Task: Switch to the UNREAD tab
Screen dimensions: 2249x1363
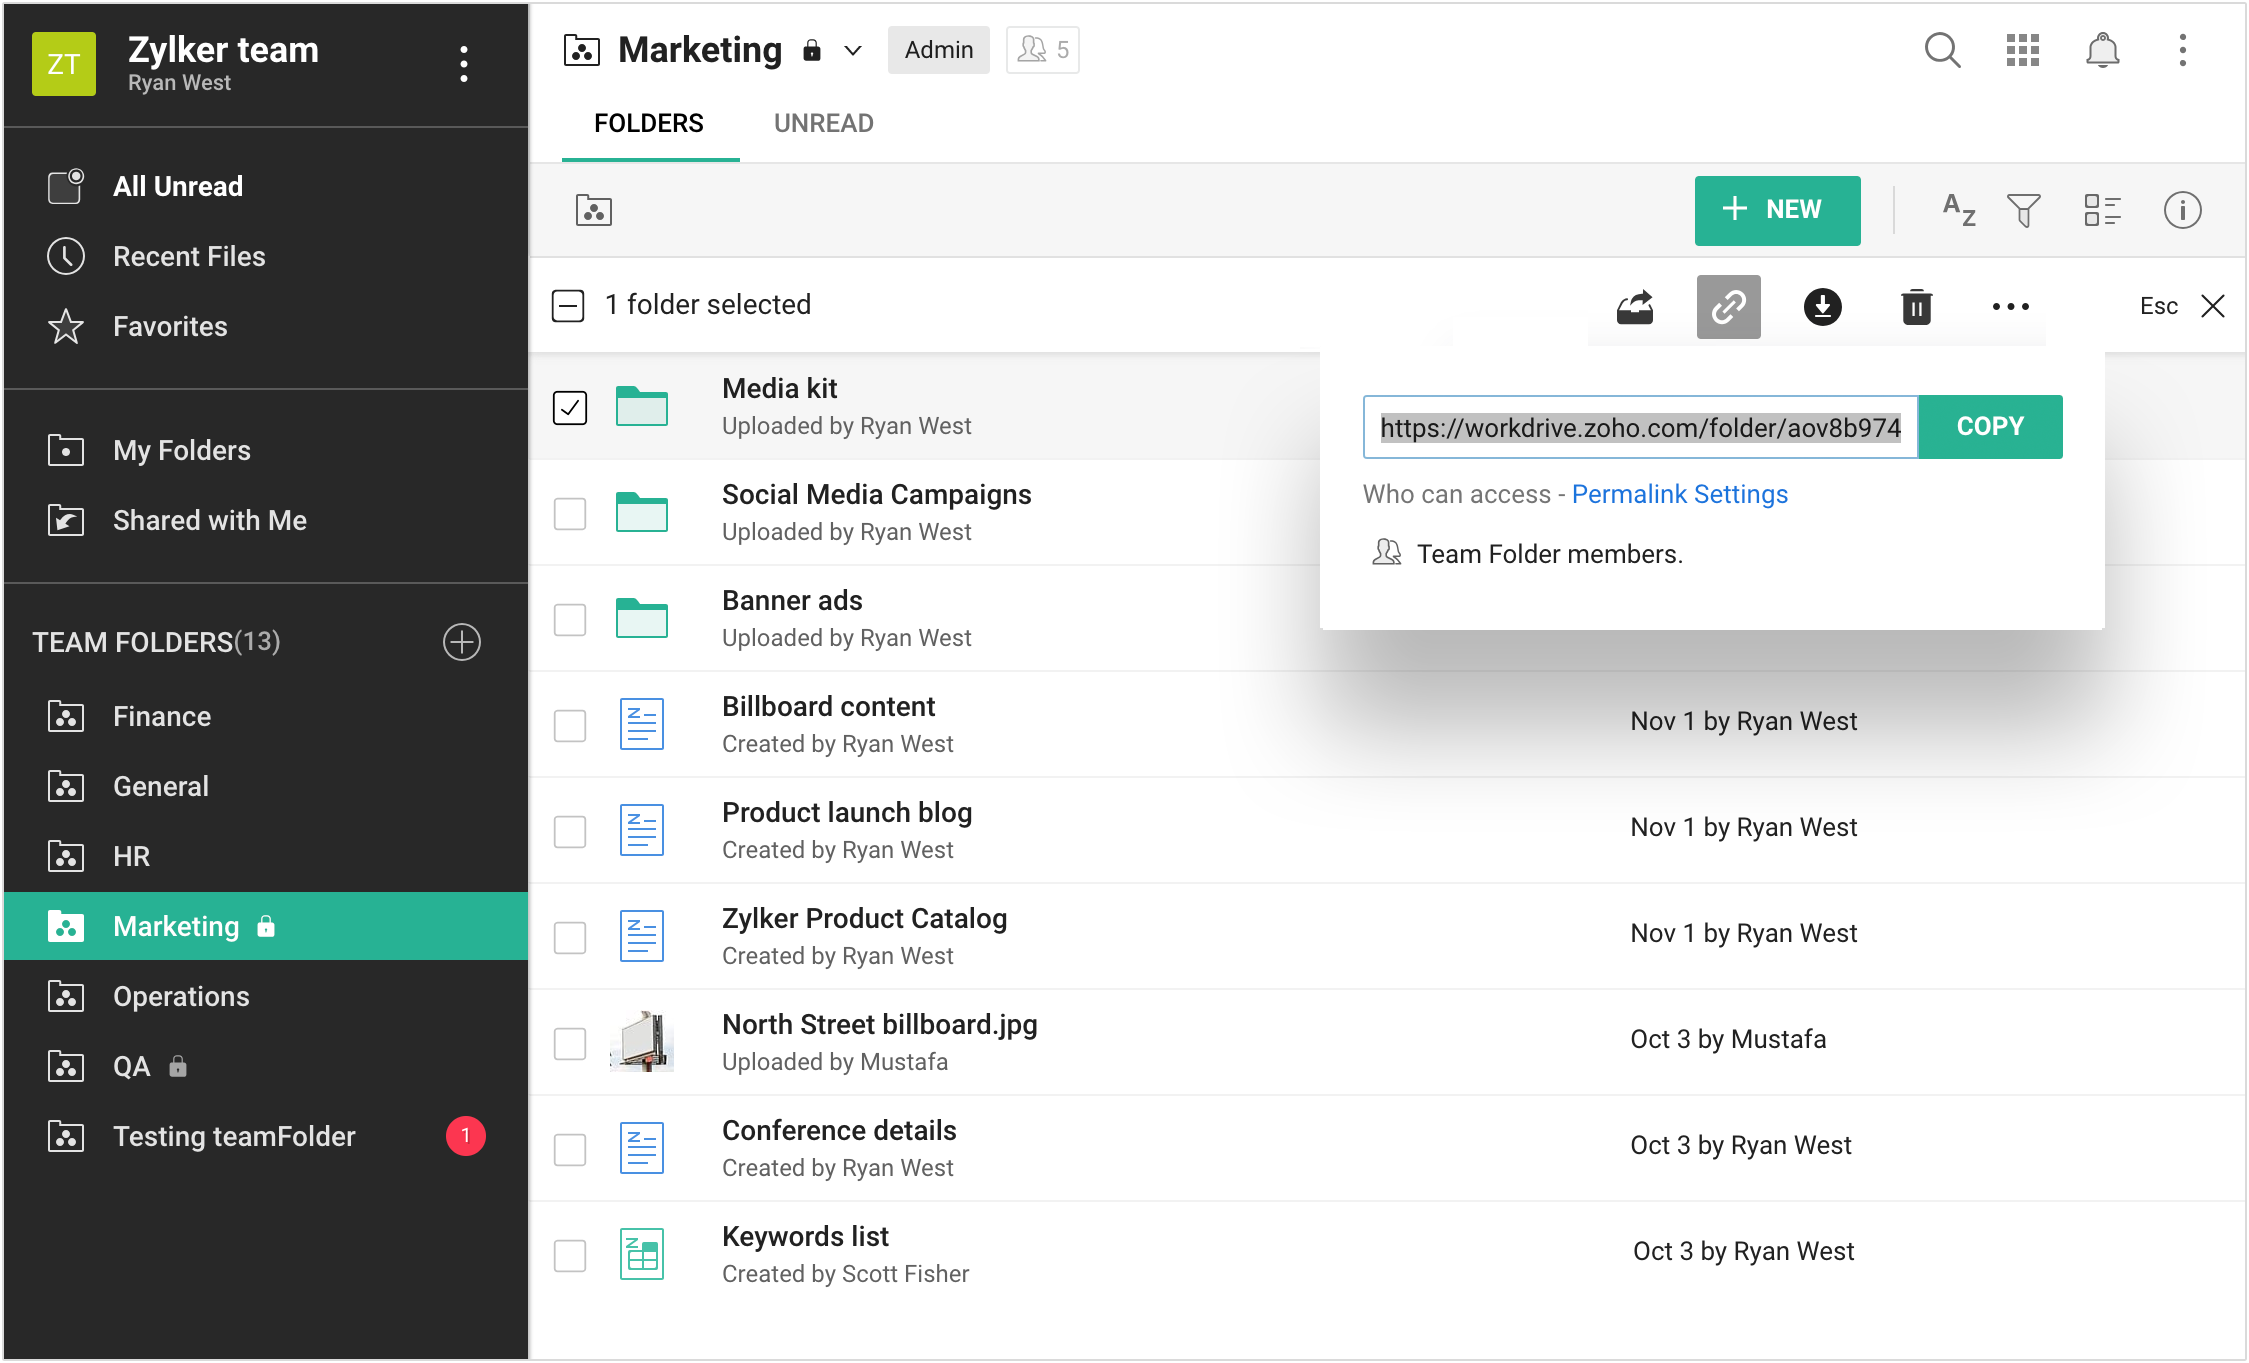Action: pos(824,123)
